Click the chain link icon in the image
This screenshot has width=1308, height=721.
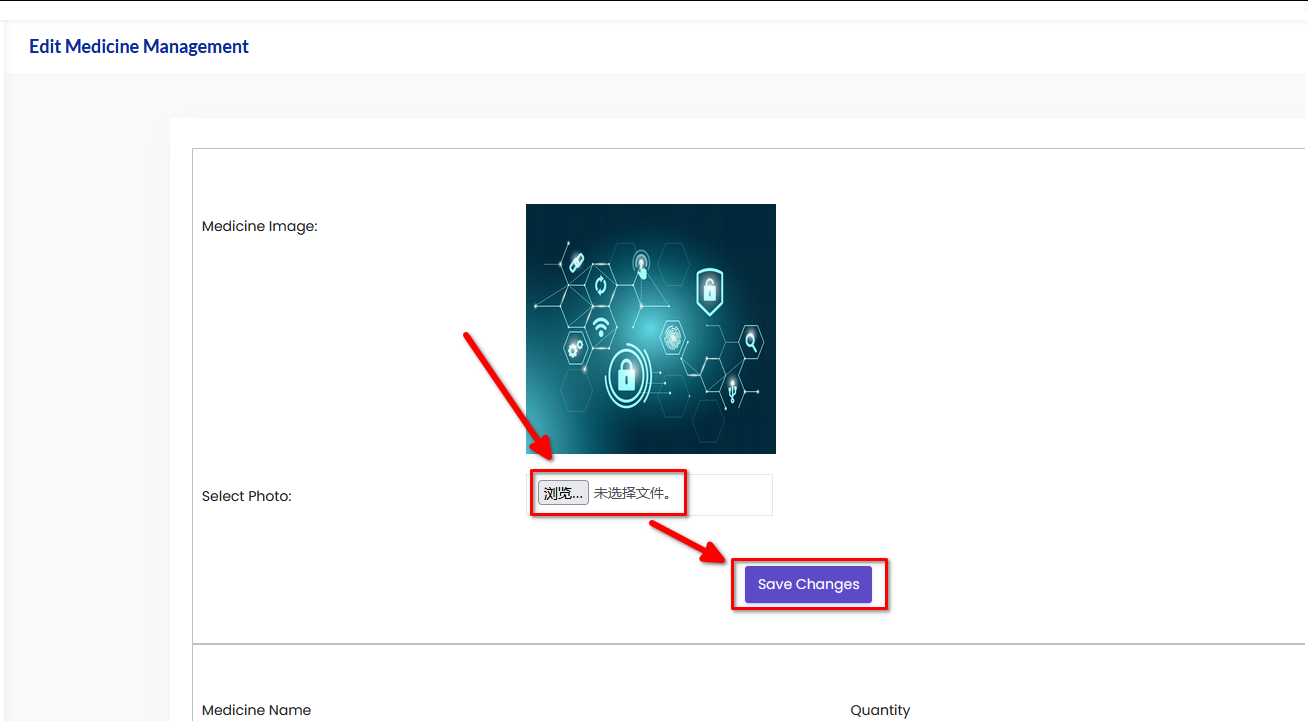576,262
